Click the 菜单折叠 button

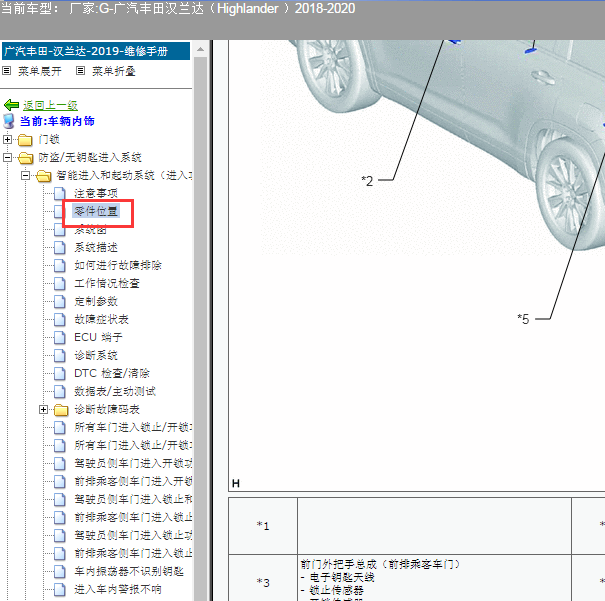(x=114, y=71)
